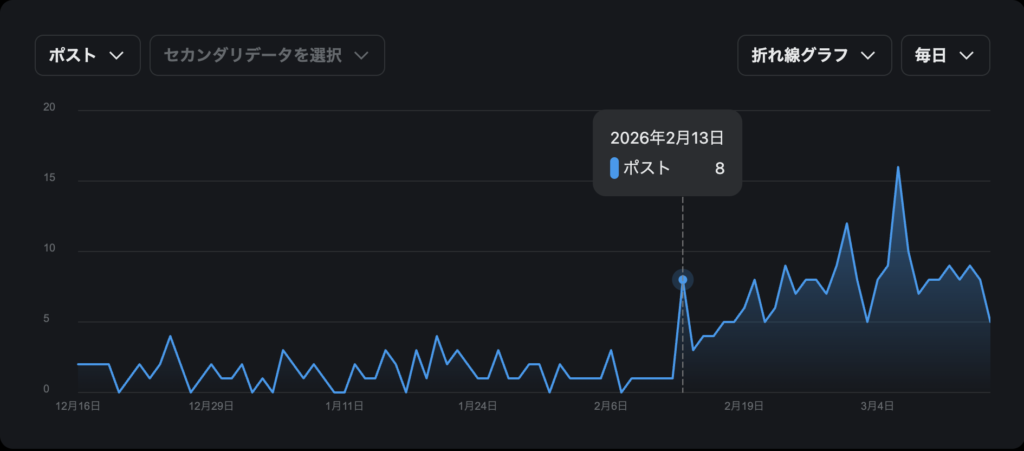This screenshot has height=451, width=1024.
Task: Click the blue ポスト legend marker in tooltip
Action: [614, 168]
